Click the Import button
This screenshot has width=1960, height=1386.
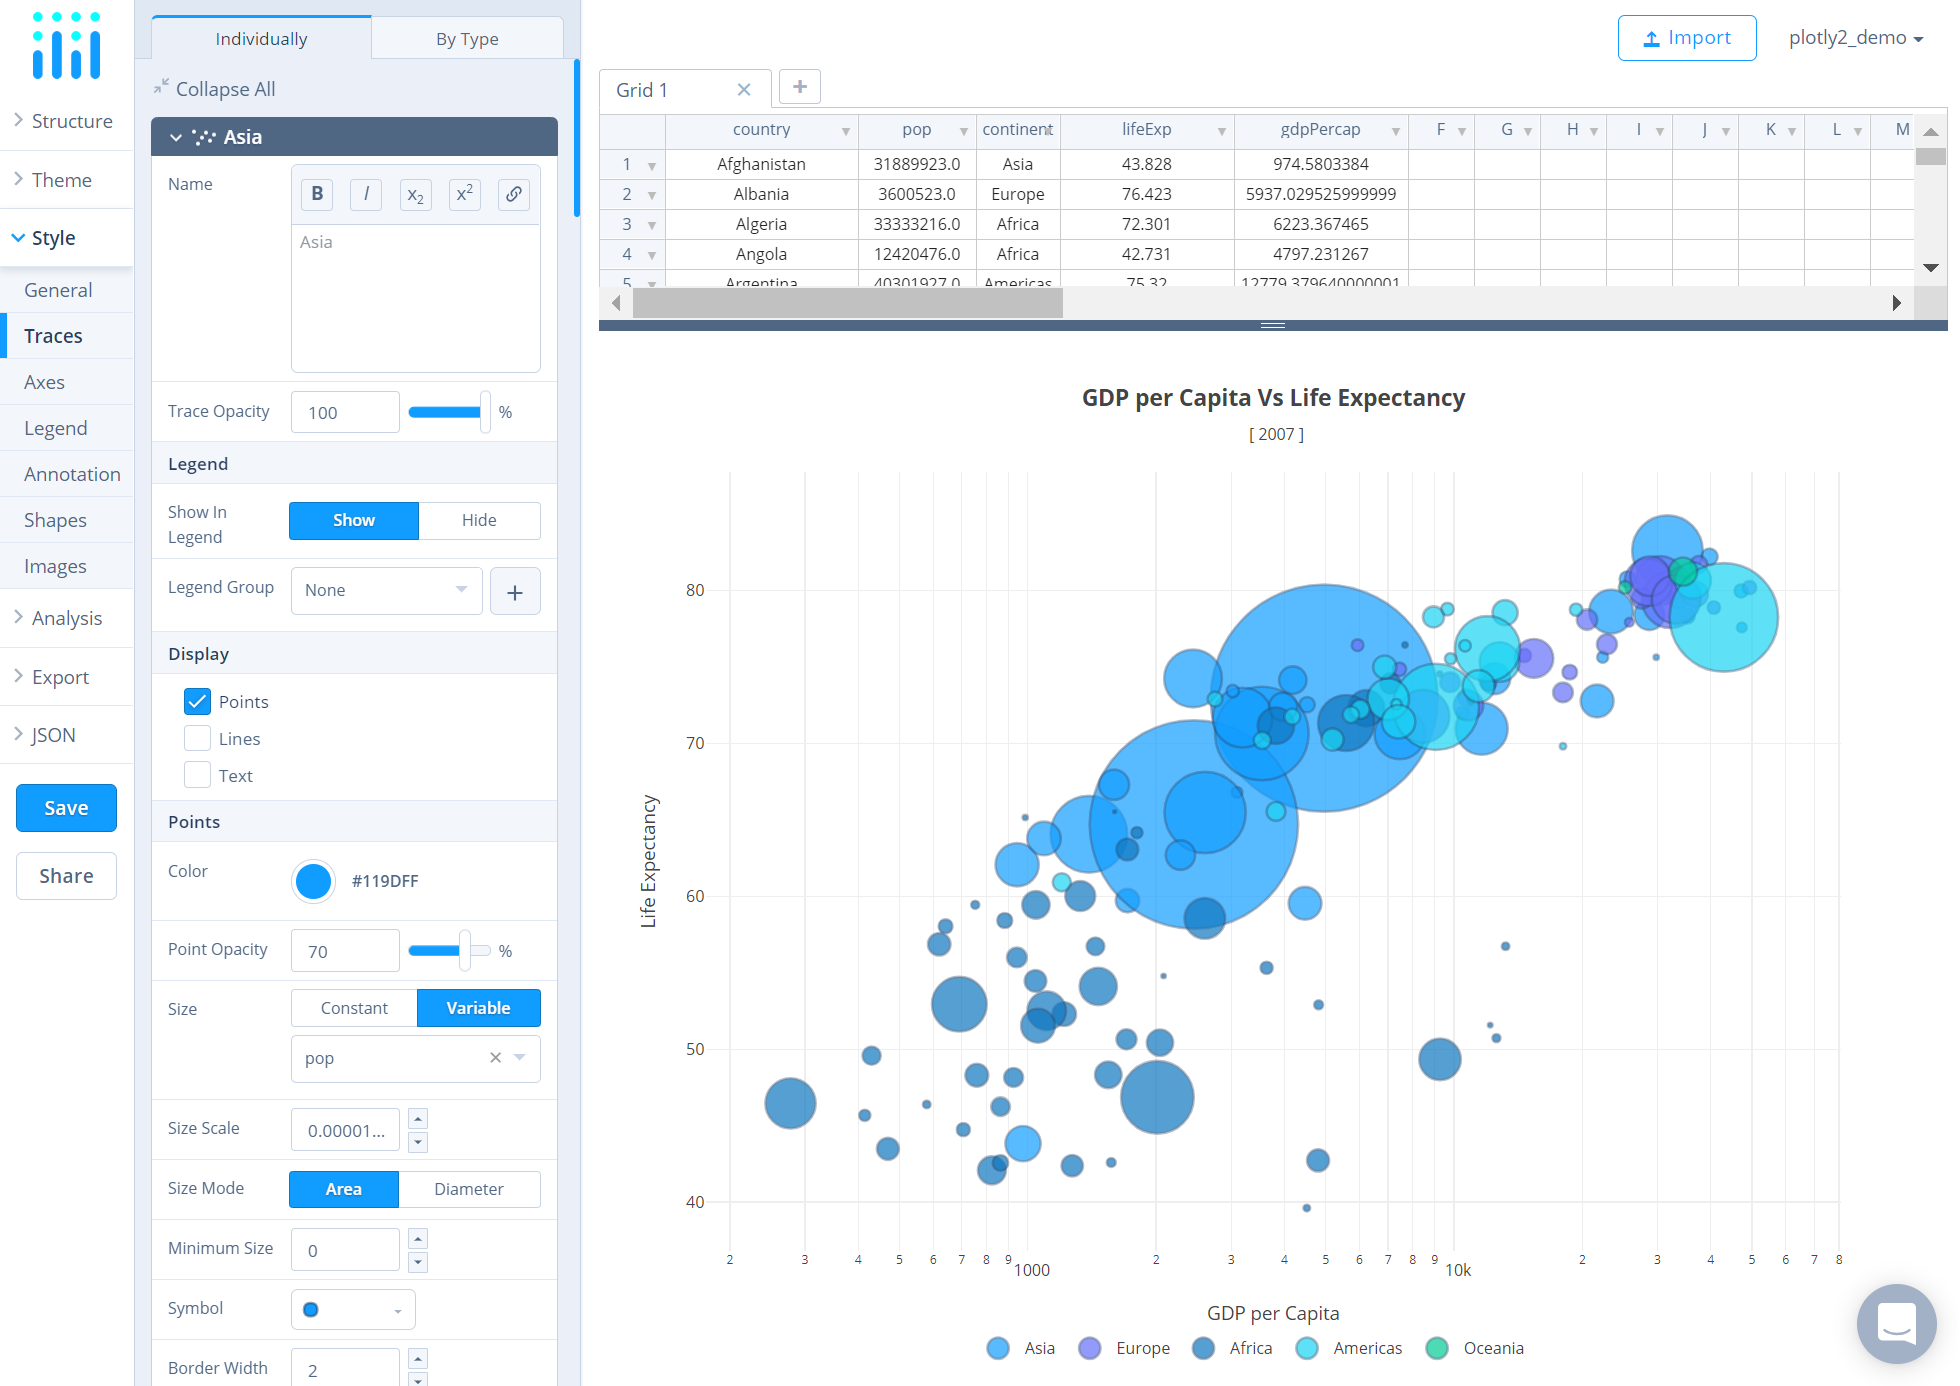tap(1687, 38)
